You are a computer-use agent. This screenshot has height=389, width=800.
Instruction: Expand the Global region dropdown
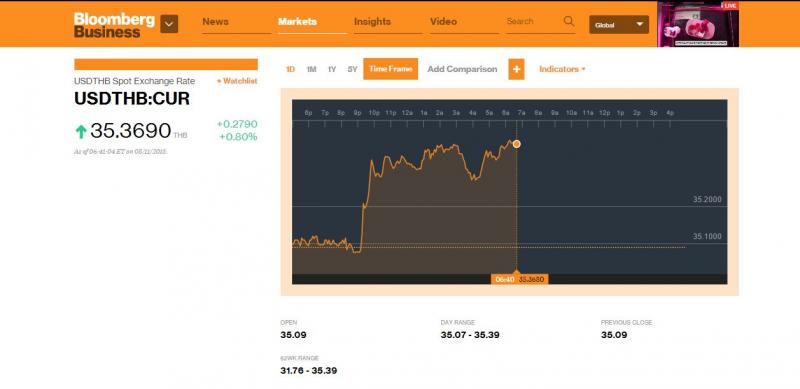pyautogui.click(x=619, y=25)
